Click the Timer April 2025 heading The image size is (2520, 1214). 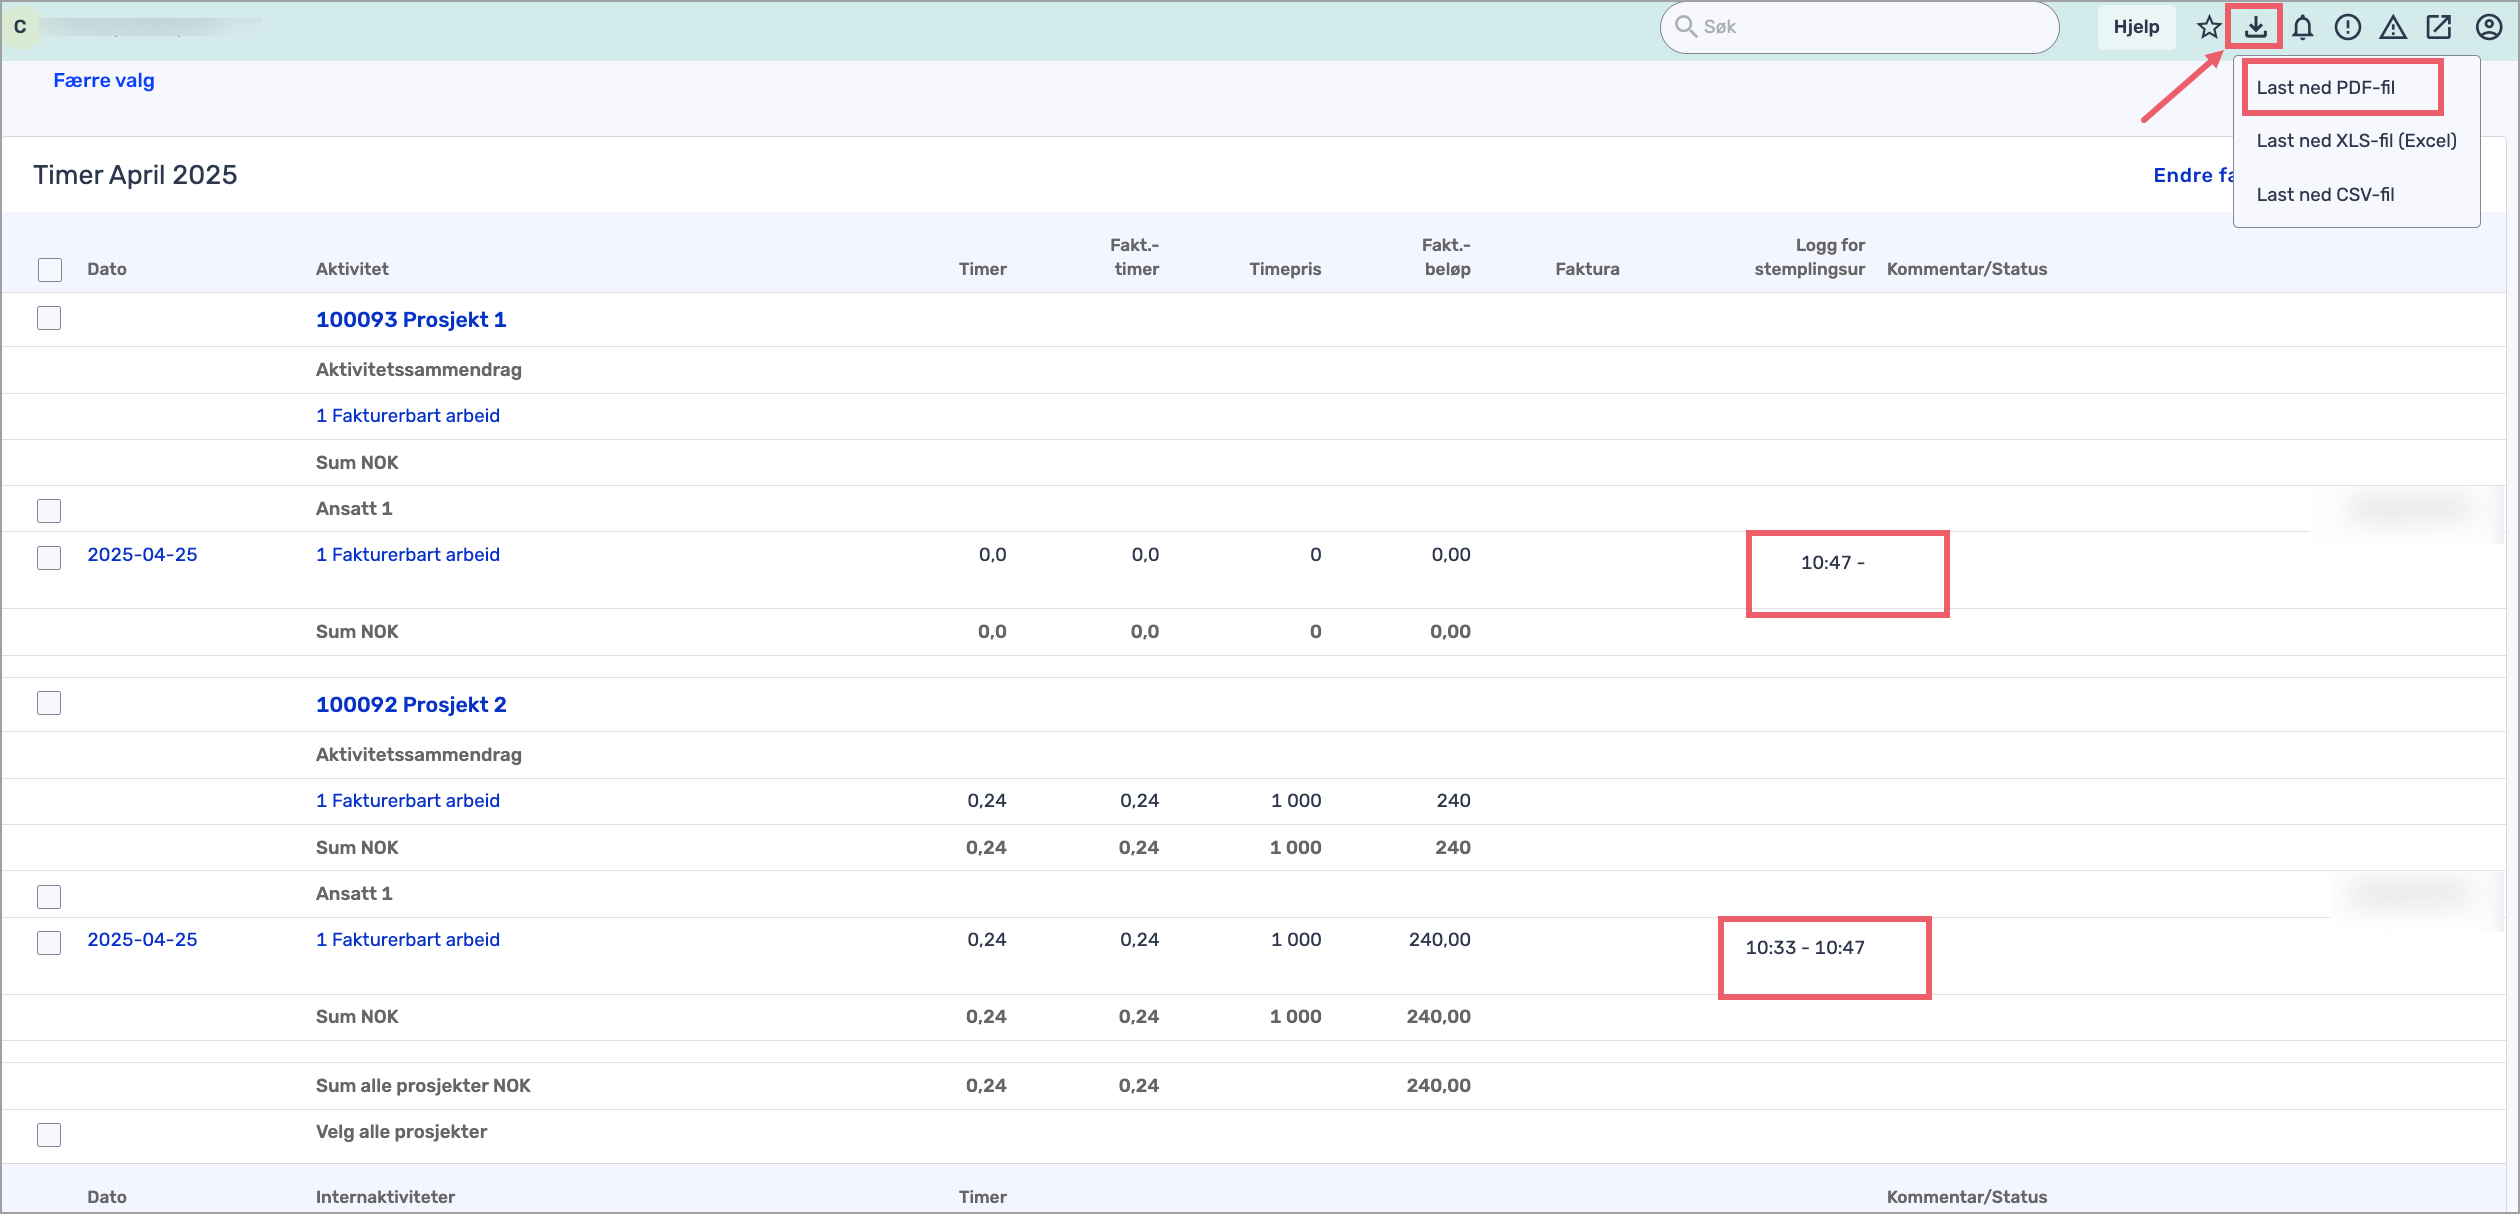pos(135,175)
